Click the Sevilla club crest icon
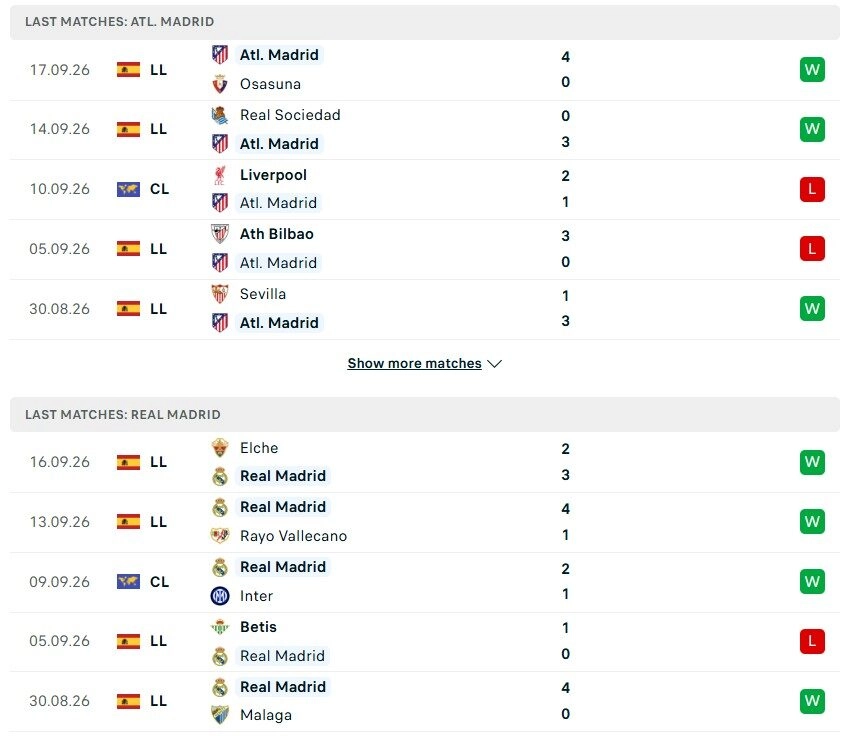Viewport: 847px width, 741px height. point(219,294)
